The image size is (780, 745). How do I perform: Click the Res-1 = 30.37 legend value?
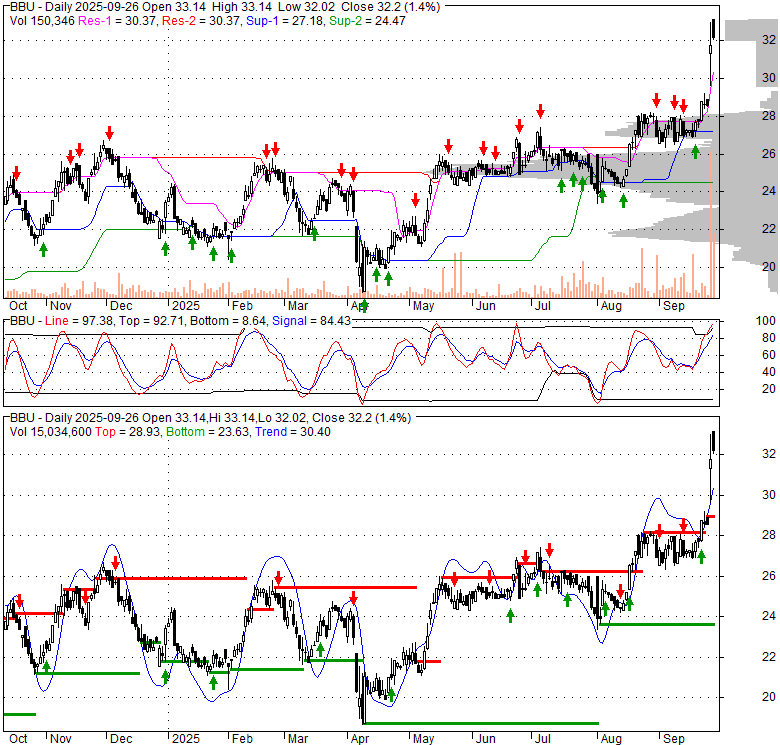tap(117, 21)
